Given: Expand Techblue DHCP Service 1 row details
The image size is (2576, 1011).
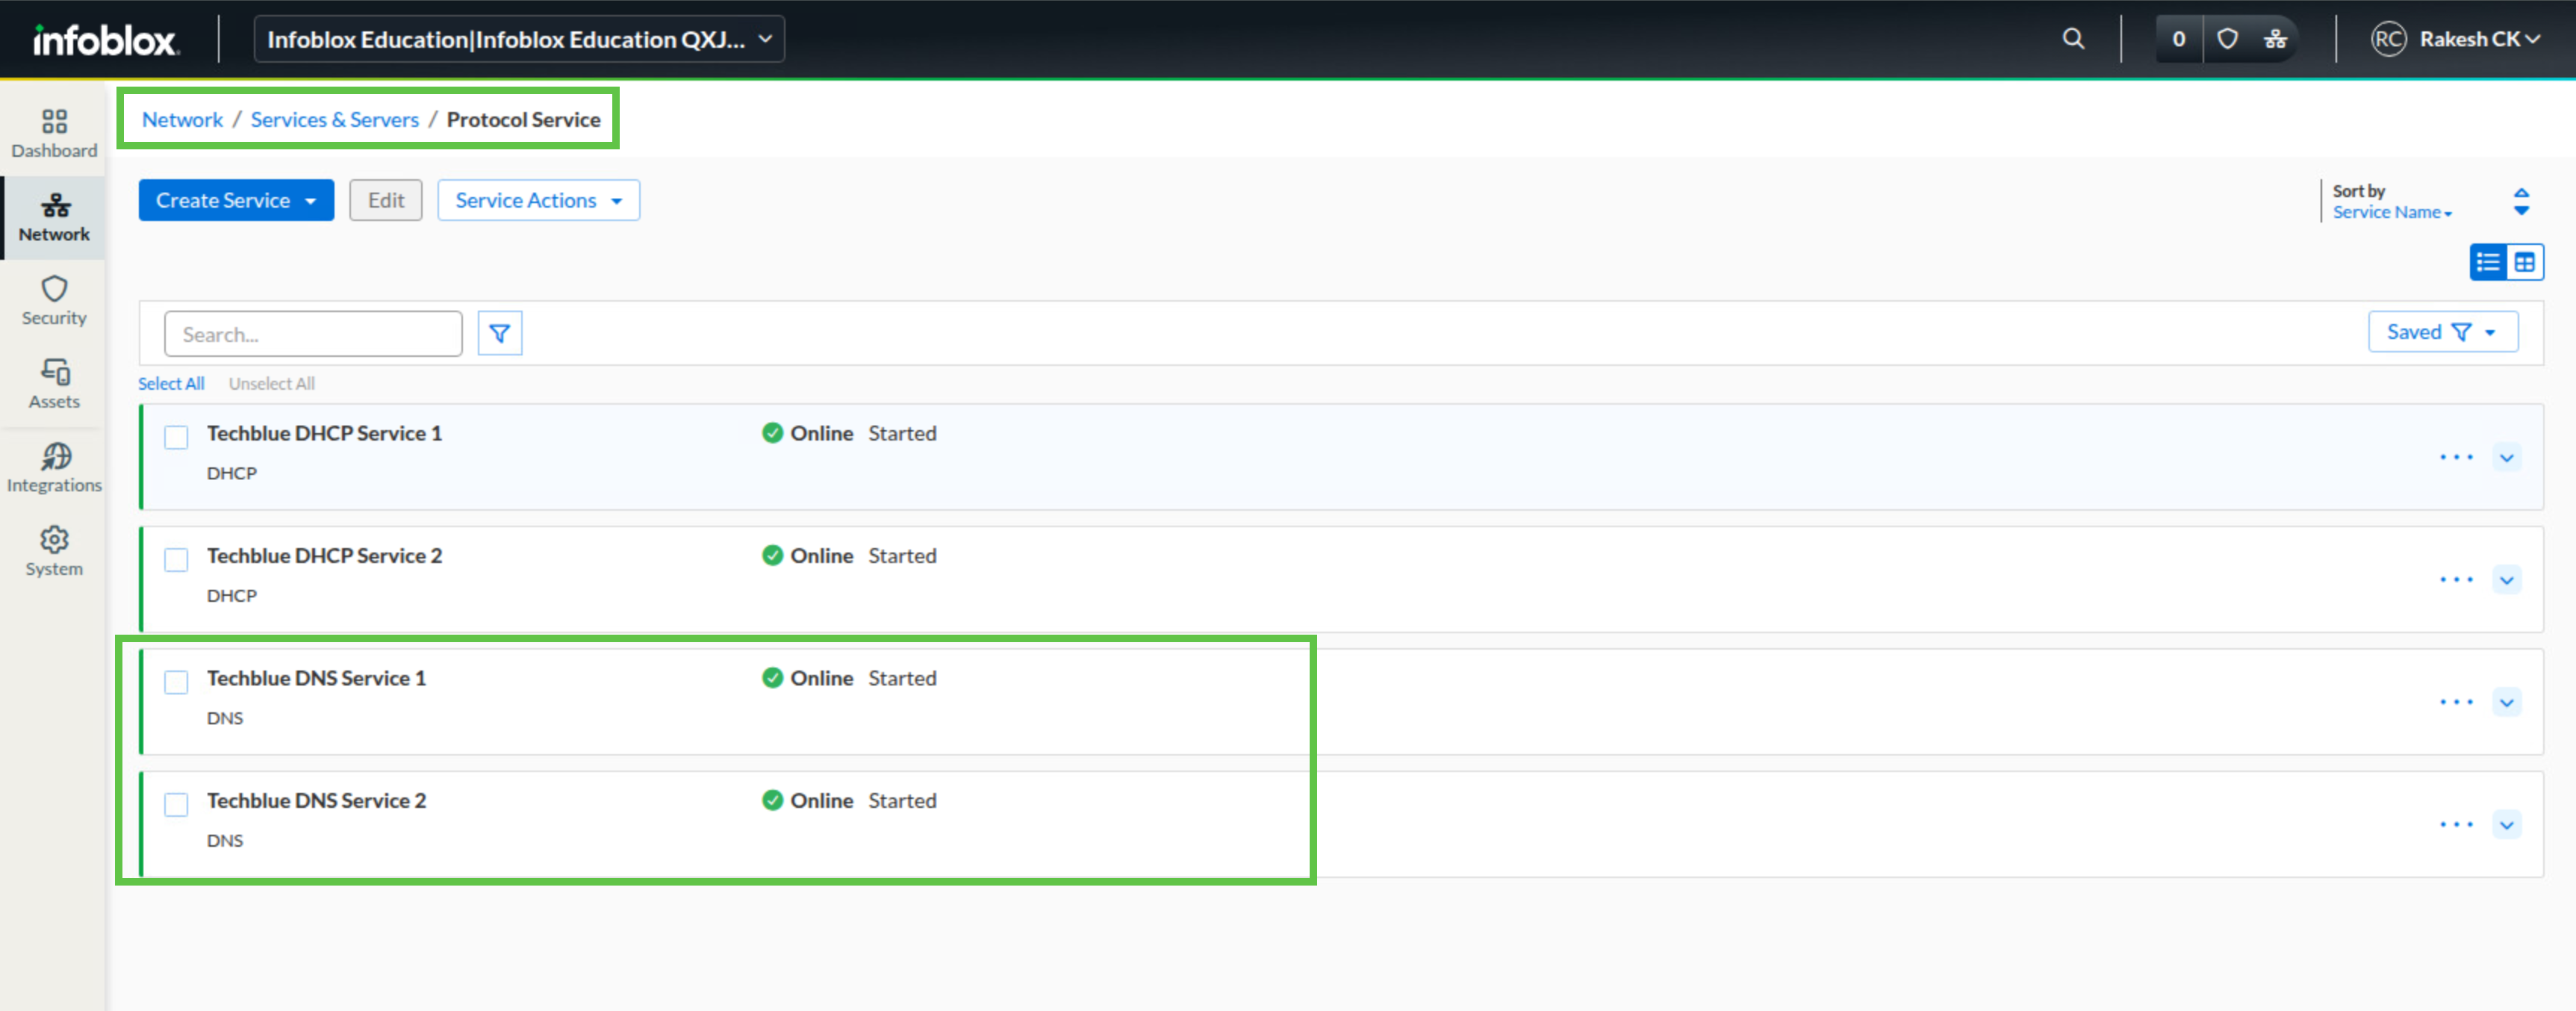Looking at the screenshot, I should pyautogui.click(x=2506, y=457).
